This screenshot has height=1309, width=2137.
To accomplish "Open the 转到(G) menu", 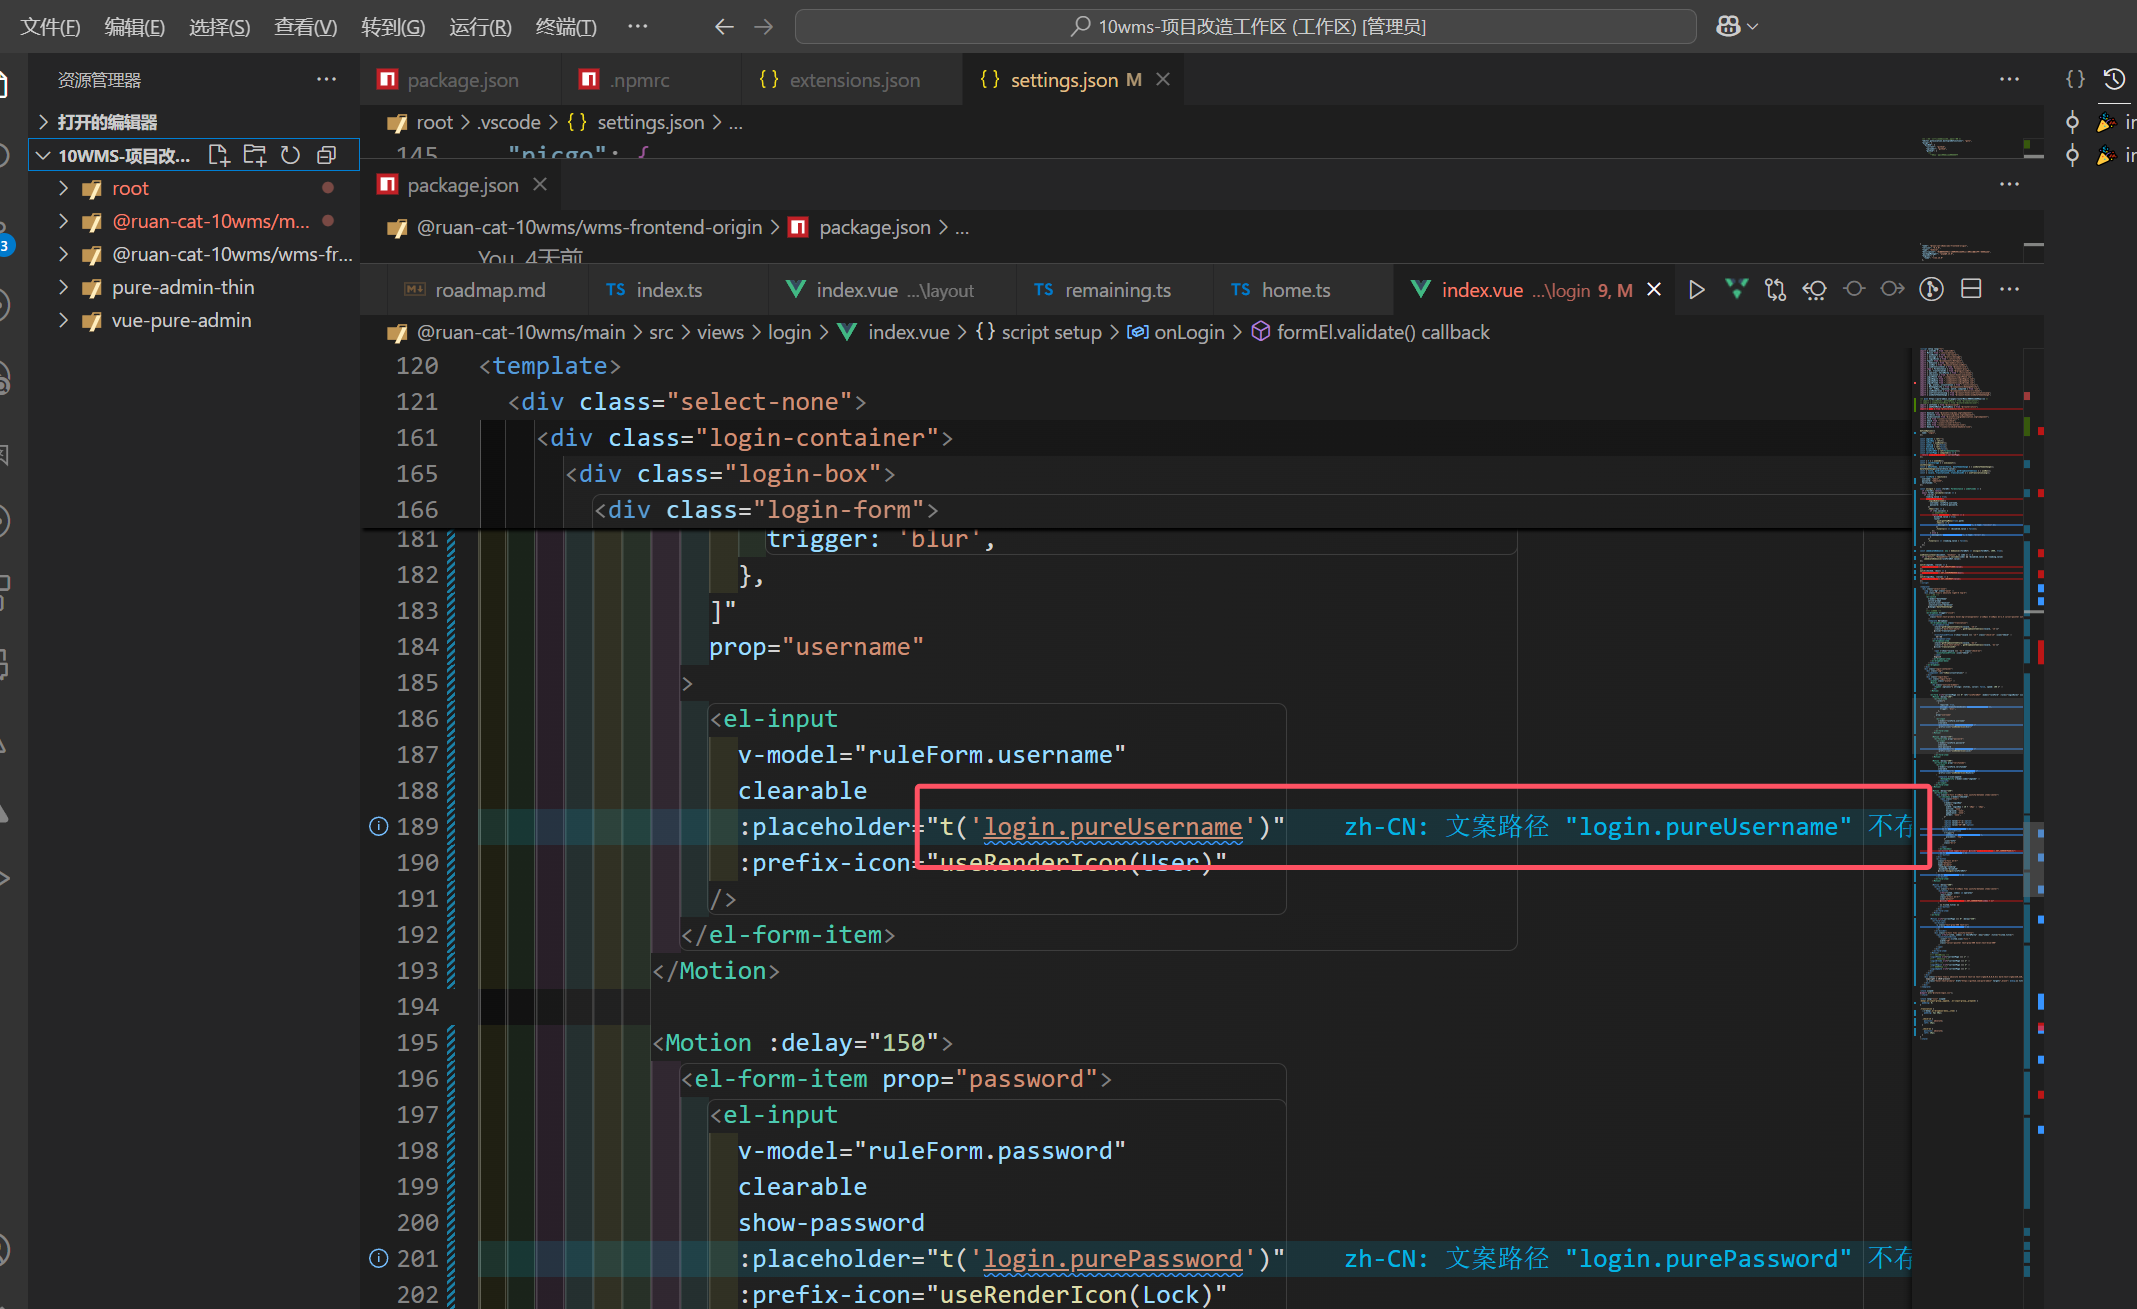I will (x=393, y=27).
